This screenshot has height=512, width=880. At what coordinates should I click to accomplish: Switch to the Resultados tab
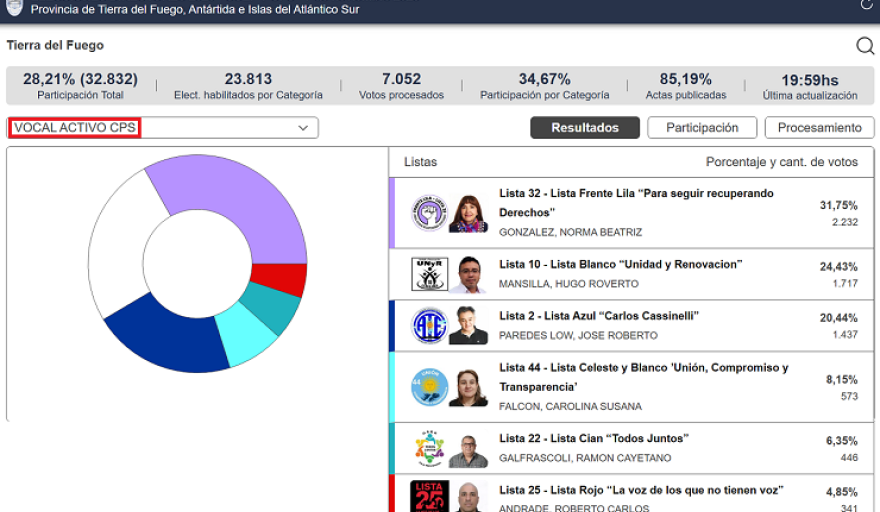point(584,128)
